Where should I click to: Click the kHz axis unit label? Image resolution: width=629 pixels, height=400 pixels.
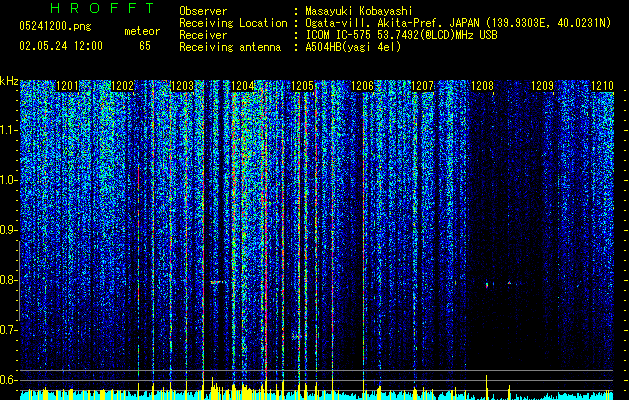coord(9,81)
